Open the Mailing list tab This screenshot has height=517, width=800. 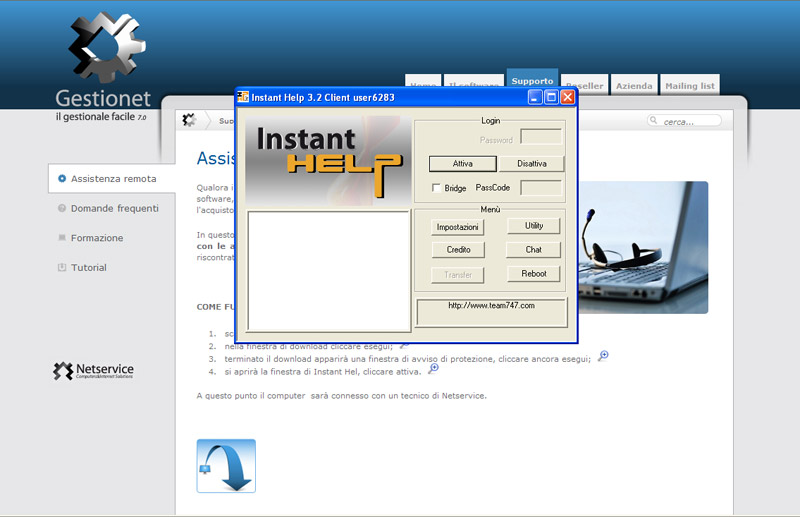[690, 86]
